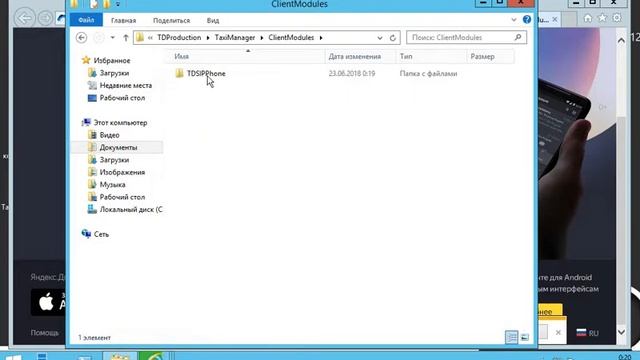Screen dimensions: 640x360
Task: Click the Explorer back arrow button
Action: 82,38
